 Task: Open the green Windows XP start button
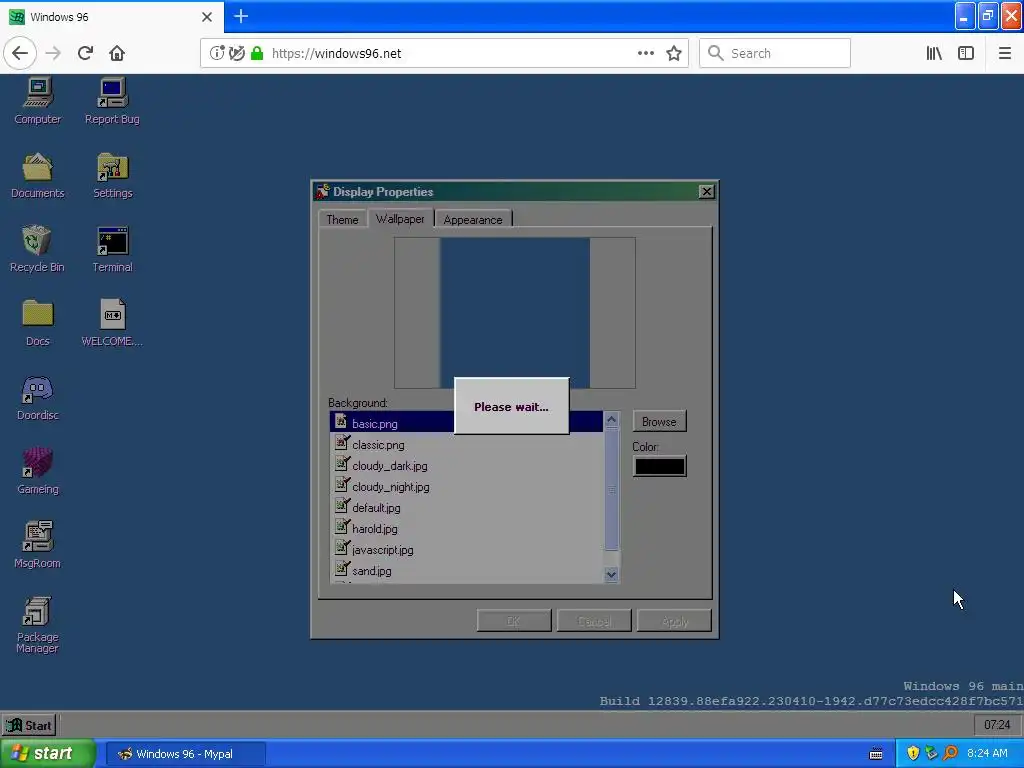[47, 753]
